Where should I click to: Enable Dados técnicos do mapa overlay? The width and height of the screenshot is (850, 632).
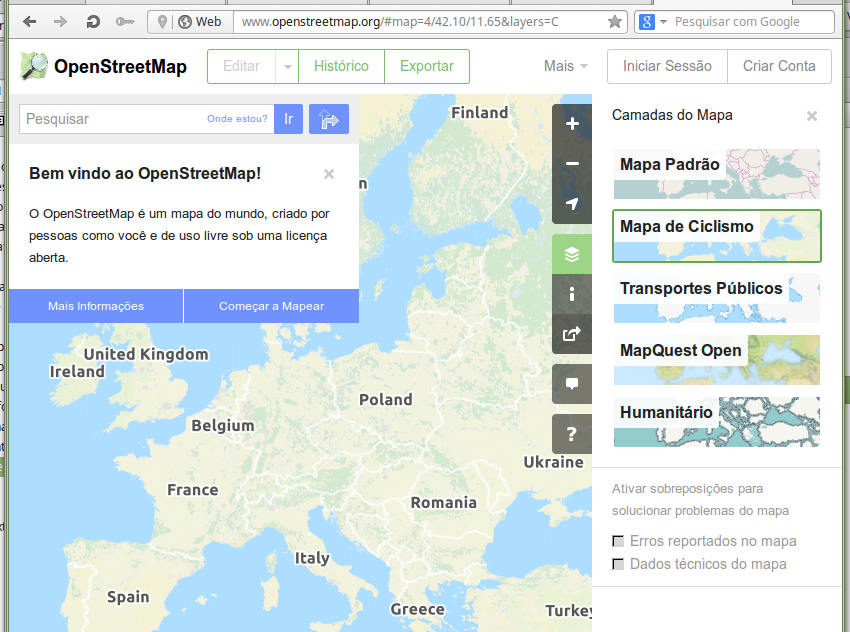pos(618,564)
